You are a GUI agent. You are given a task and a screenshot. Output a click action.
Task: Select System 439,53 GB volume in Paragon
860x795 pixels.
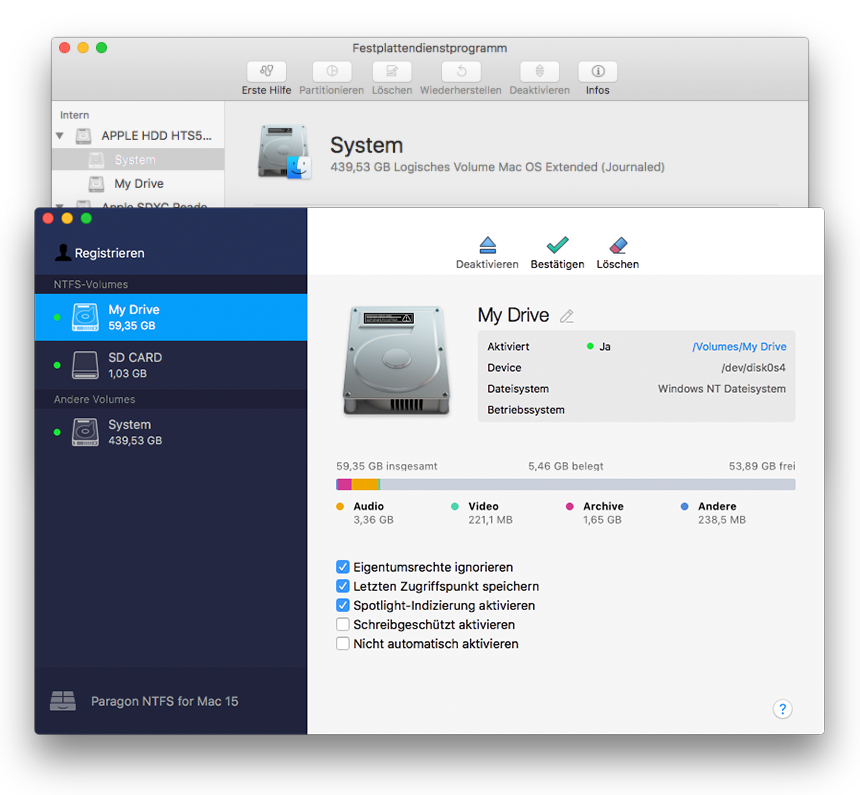171,432
